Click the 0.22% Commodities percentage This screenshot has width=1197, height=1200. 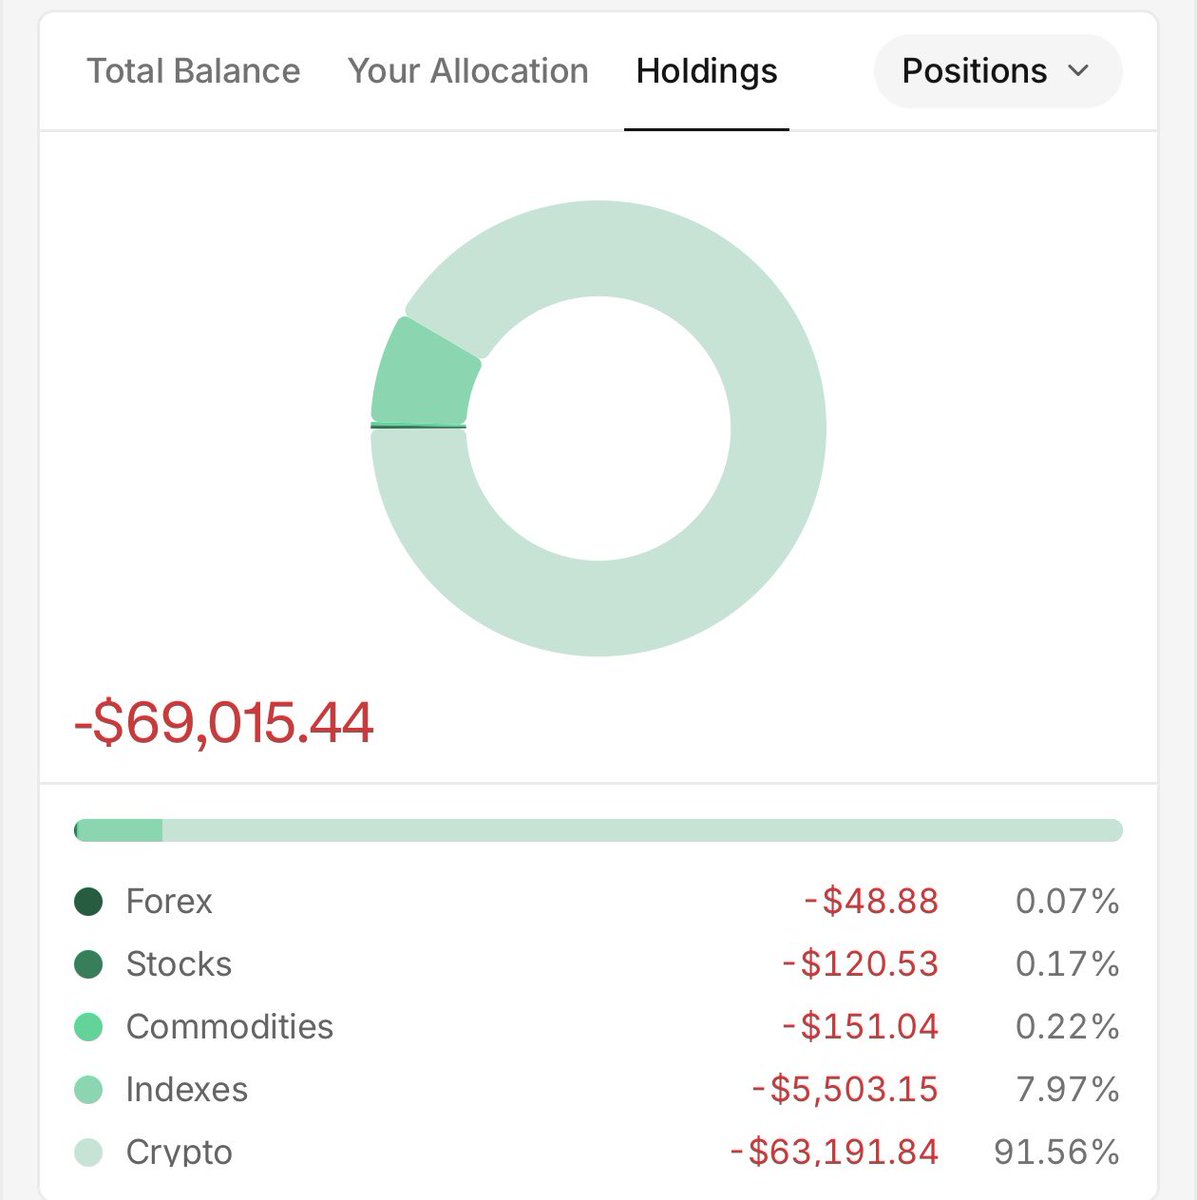[x=1067, y=1027]
